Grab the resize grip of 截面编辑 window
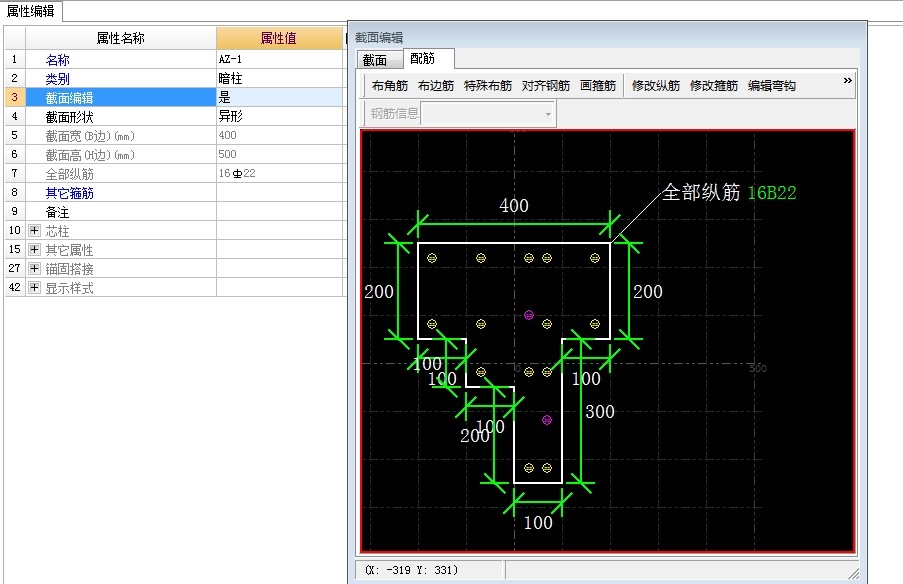 click(x=853, y=574)
